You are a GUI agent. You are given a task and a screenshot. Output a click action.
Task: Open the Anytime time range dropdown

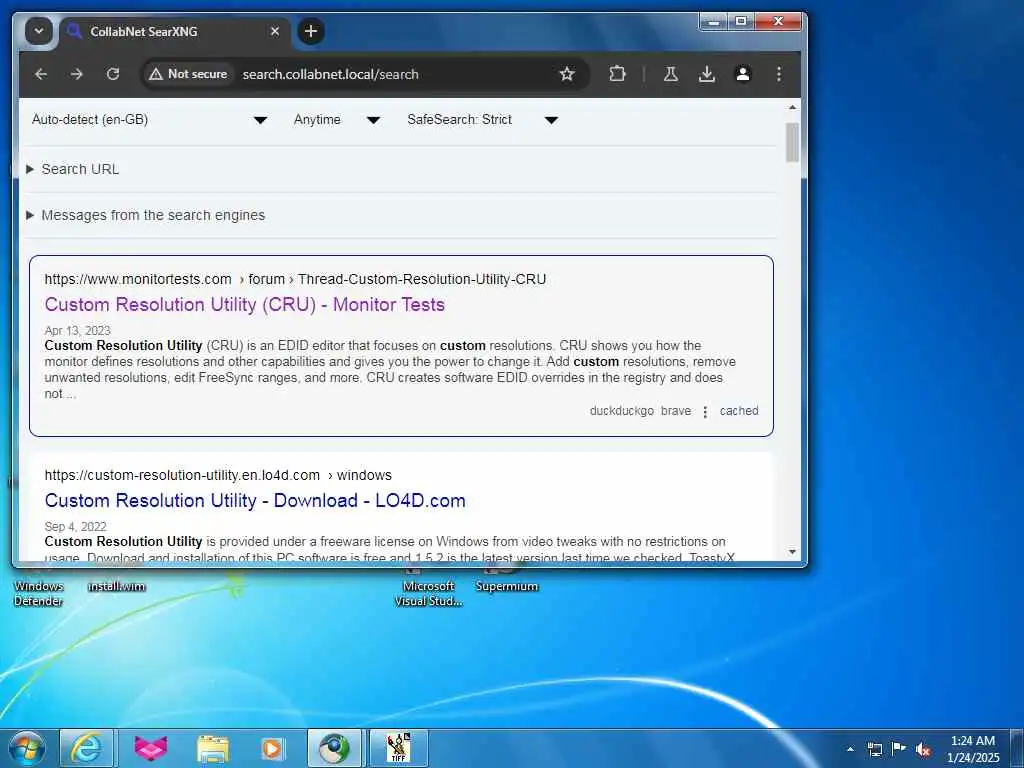(x=337, y=120)
